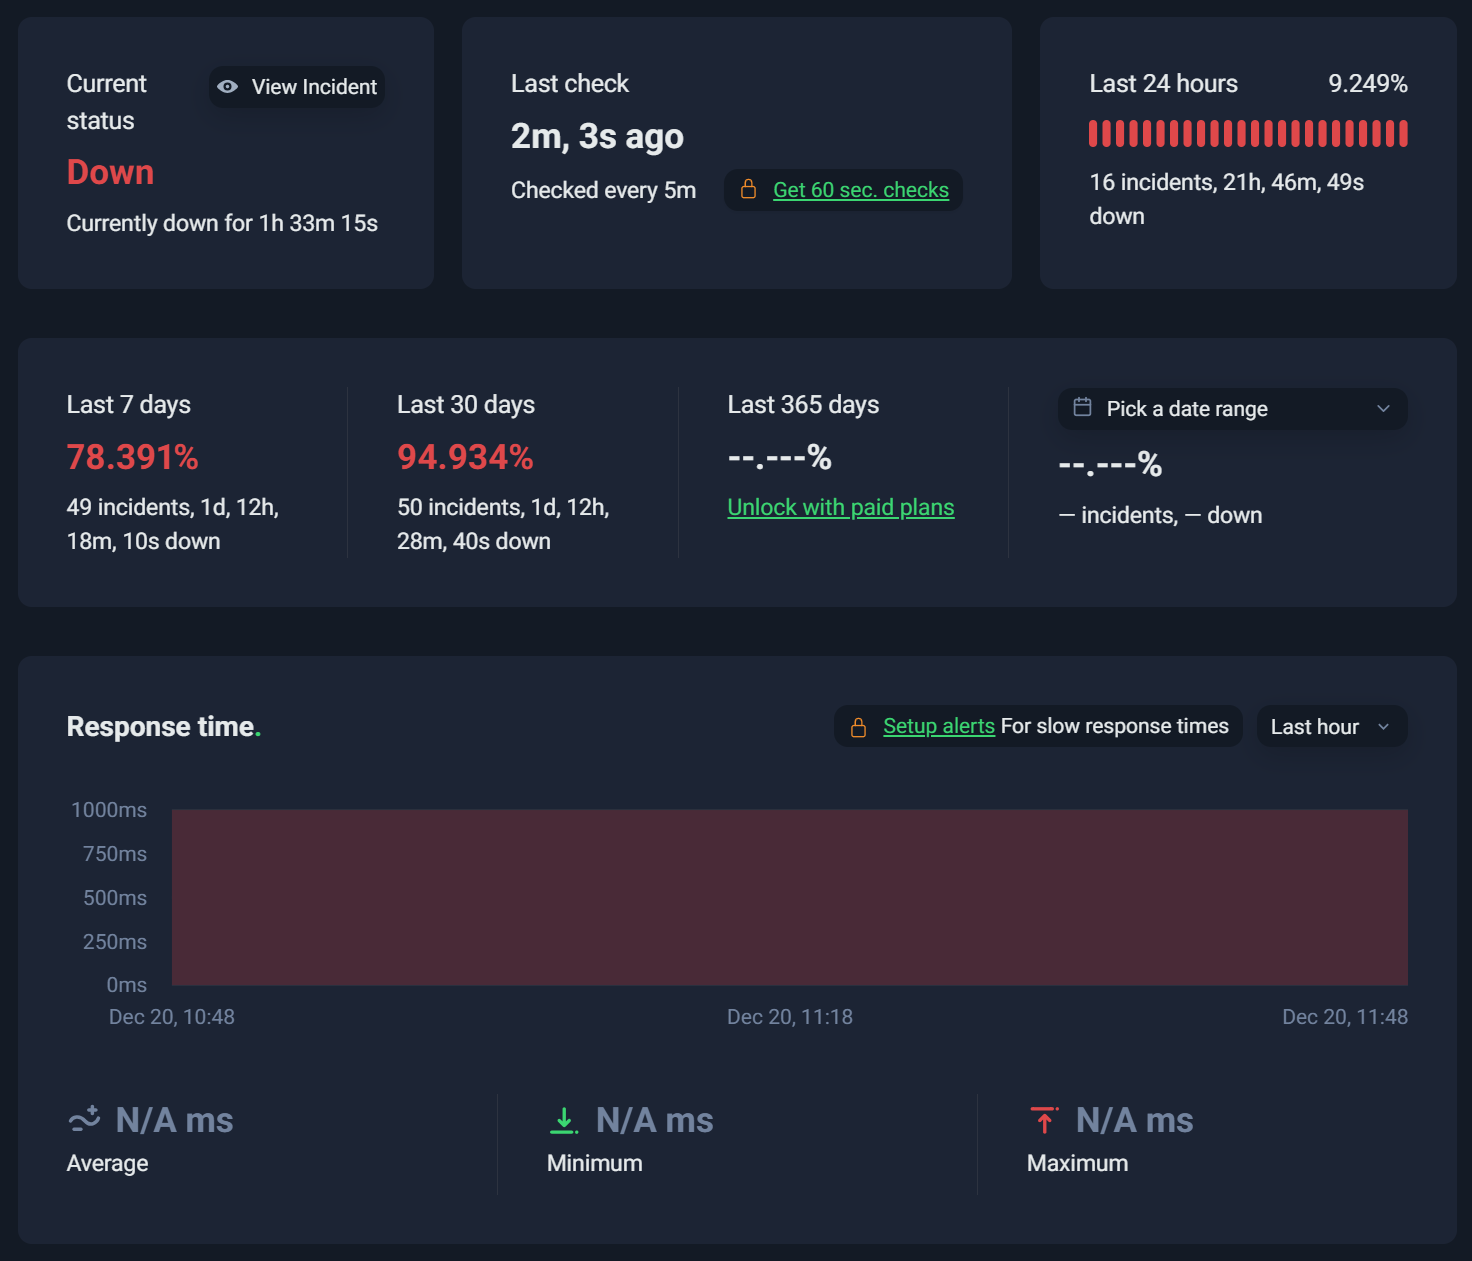1472x1261 pixels.
Task: Select the Last 30 days 94.934% uptime figure
Action: pyautogui.click(x=465, y=457)
